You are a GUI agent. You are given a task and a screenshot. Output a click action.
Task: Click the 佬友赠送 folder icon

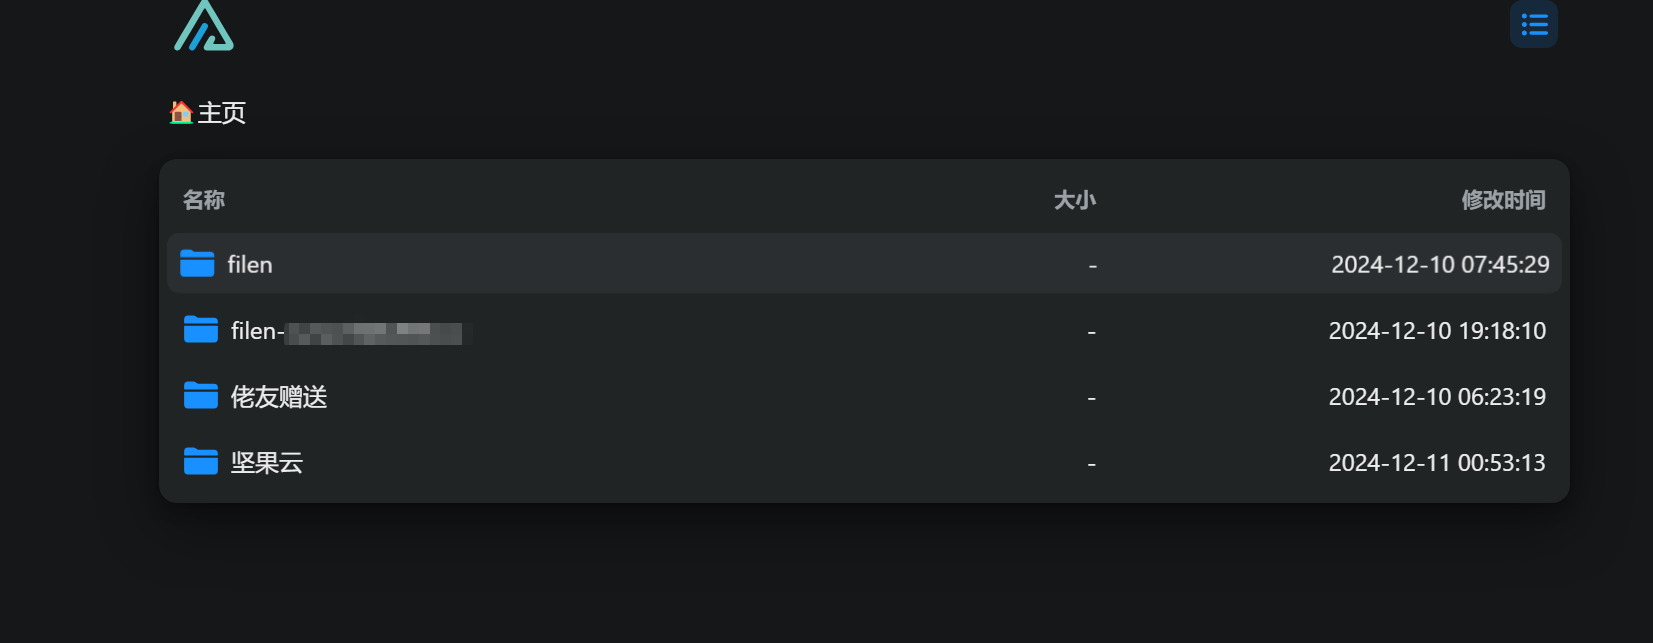(x=201, y=396)
